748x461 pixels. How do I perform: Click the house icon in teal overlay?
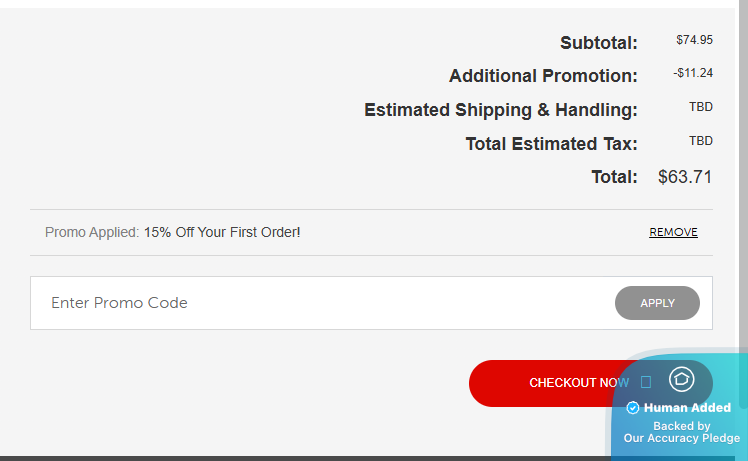pos(681,379)
